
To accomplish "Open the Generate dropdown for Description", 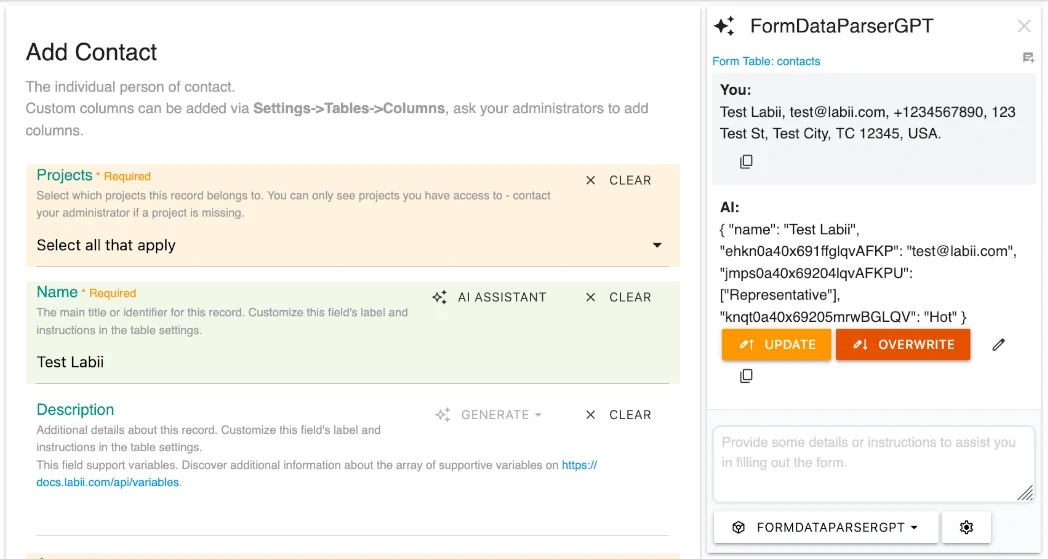I will 489,414.
